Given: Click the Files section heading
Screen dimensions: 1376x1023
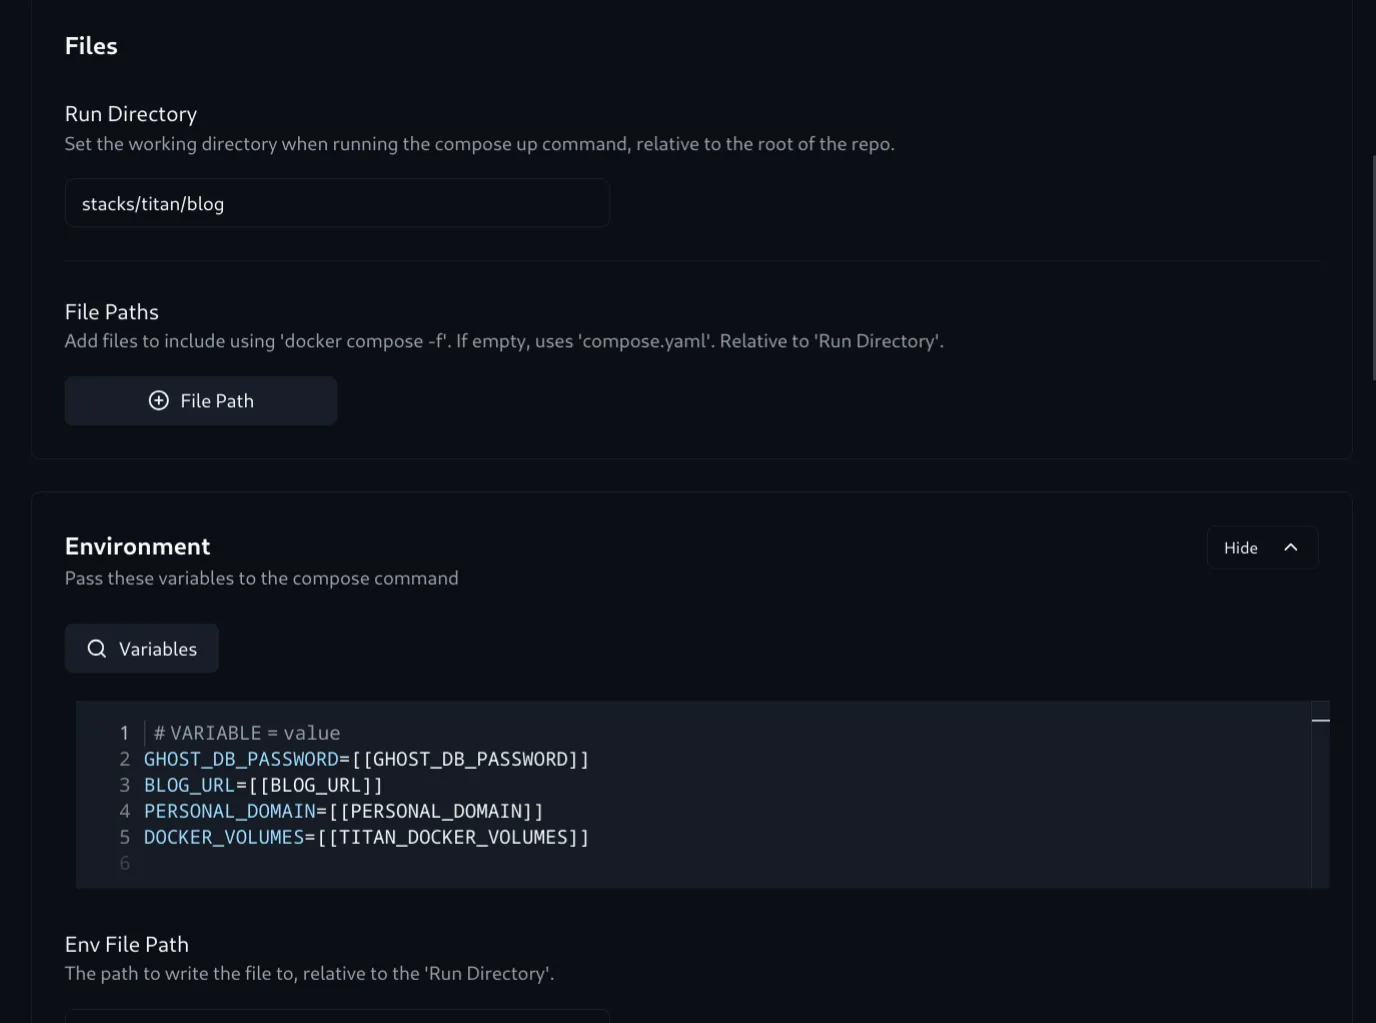Looking at the screenshot, I should point(91,46).
